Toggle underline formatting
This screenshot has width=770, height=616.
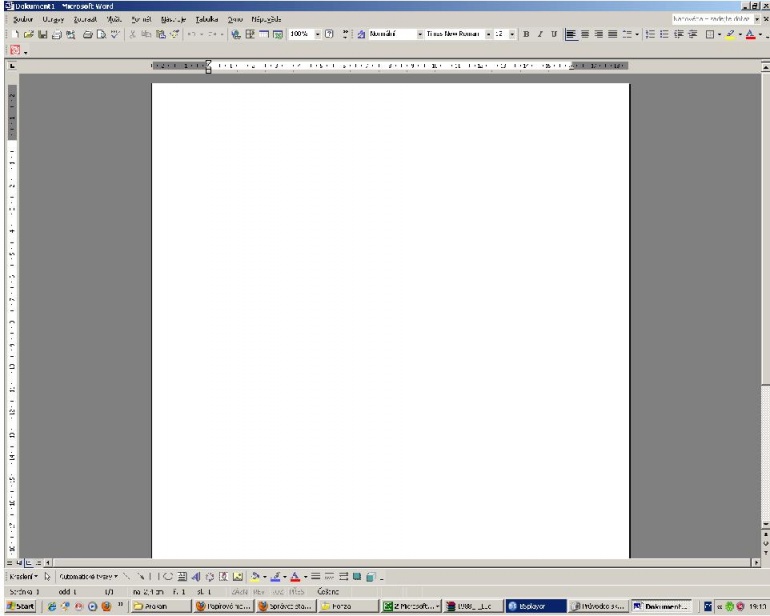point(553,34)
